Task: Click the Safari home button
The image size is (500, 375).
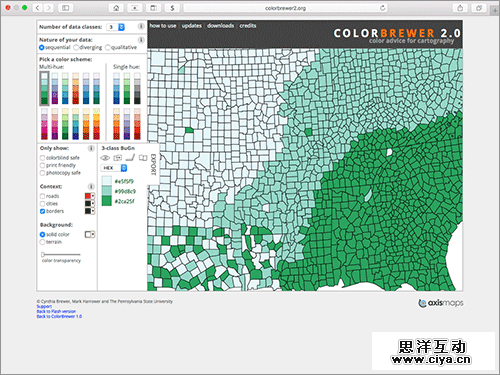Action: coord(116,8)
